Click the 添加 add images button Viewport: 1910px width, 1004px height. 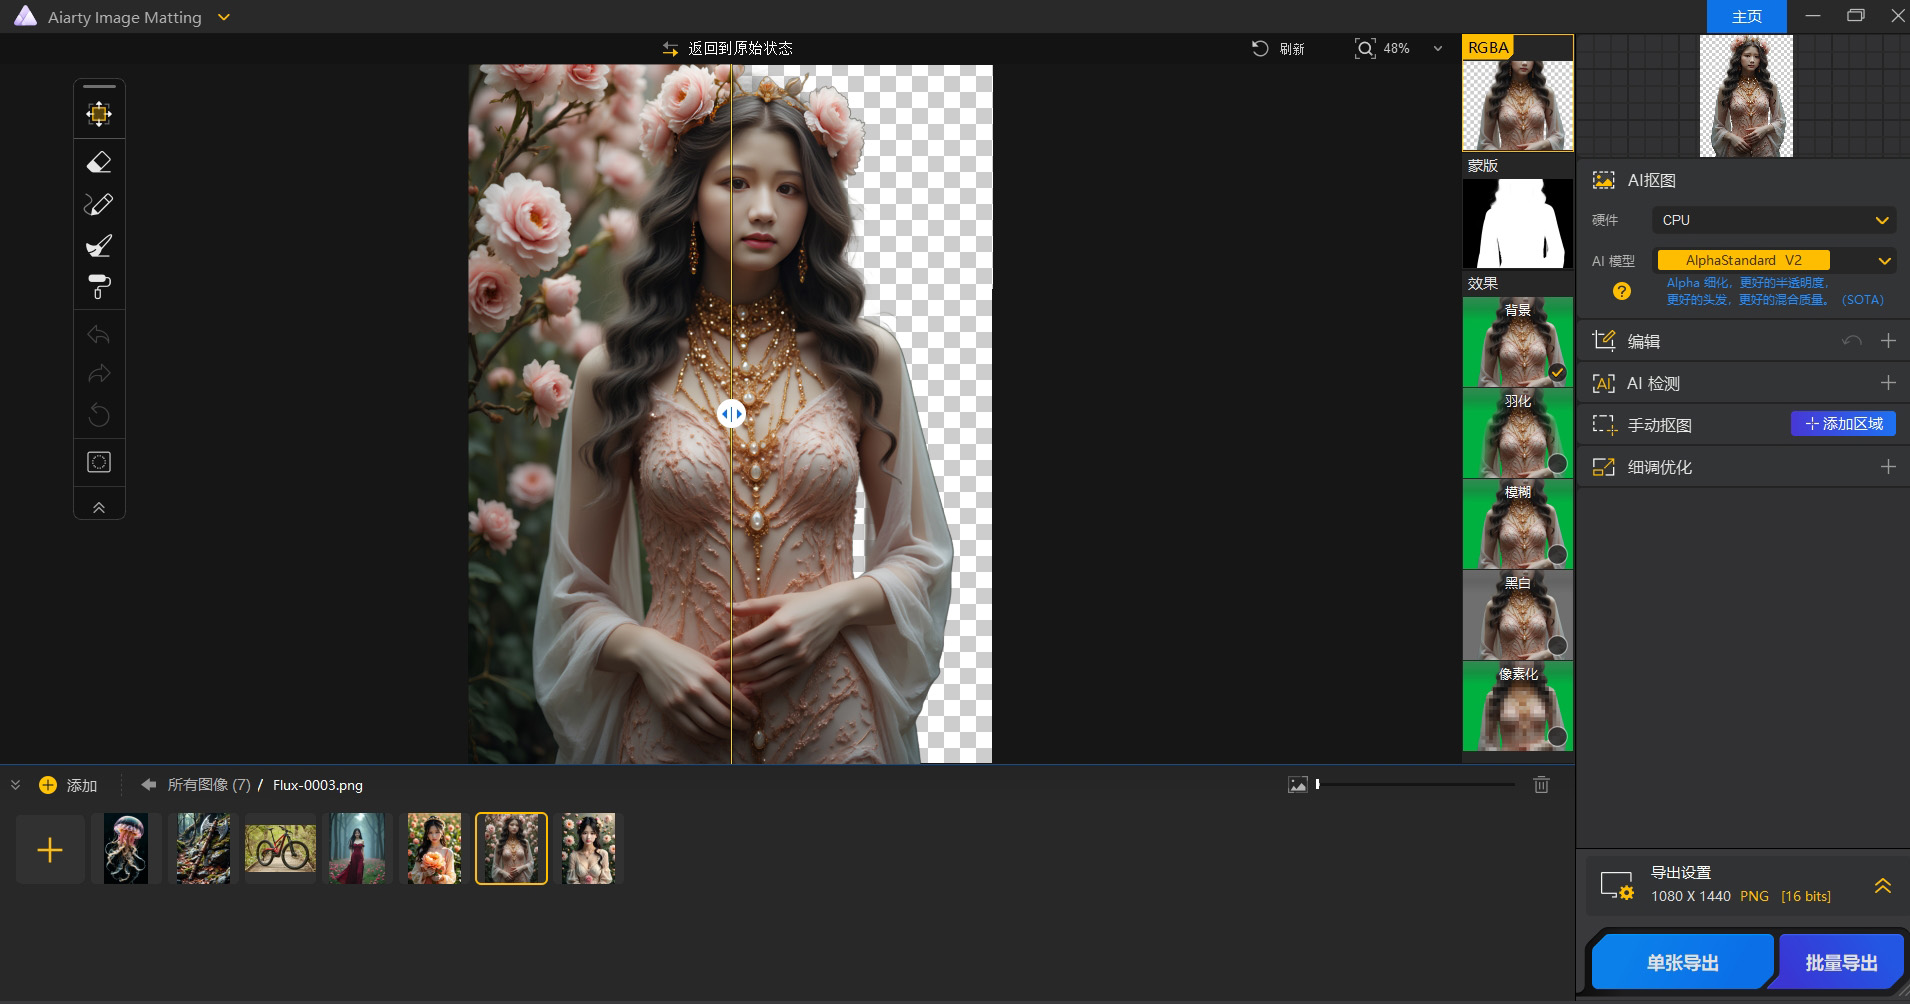(68, 785)
